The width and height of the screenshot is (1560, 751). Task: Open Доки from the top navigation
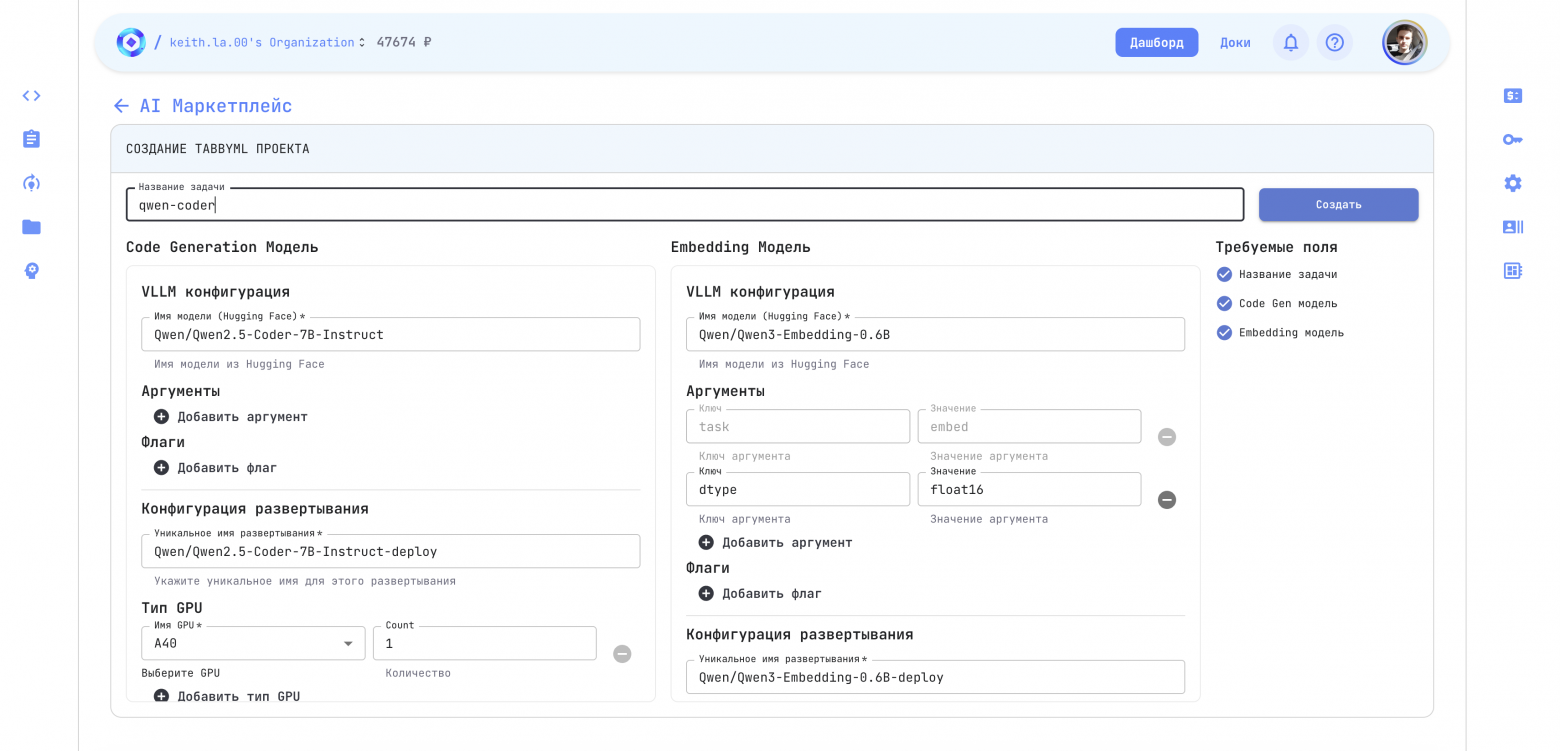[x=1235, y=42]
